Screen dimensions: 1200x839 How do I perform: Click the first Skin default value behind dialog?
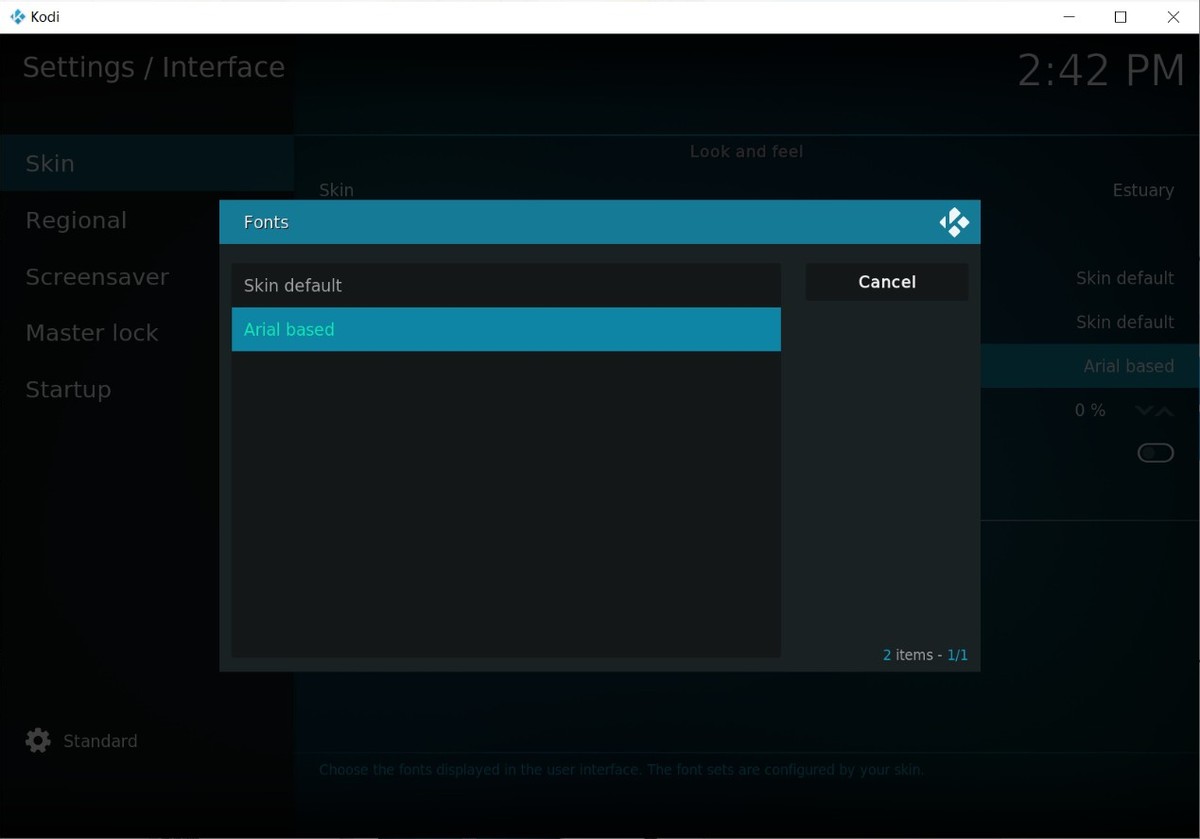click(x=1125, y=278)
